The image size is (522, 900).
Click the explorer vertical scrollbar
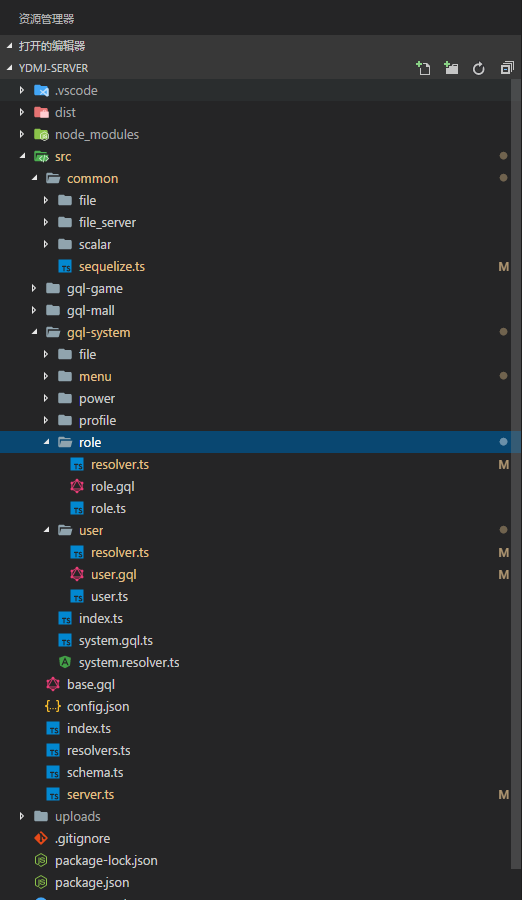pyautogui.click(x=516, y=474)
